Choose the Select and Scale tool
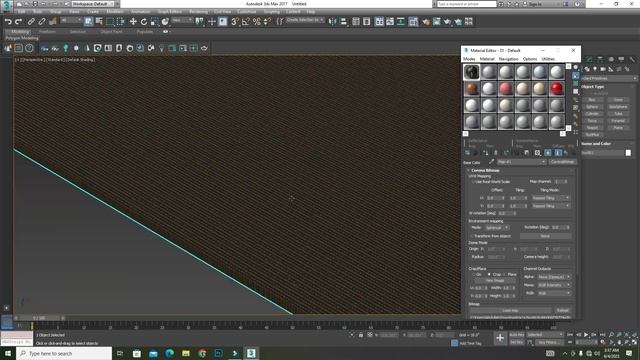The image size is (640, 360). tap(154, 22)
